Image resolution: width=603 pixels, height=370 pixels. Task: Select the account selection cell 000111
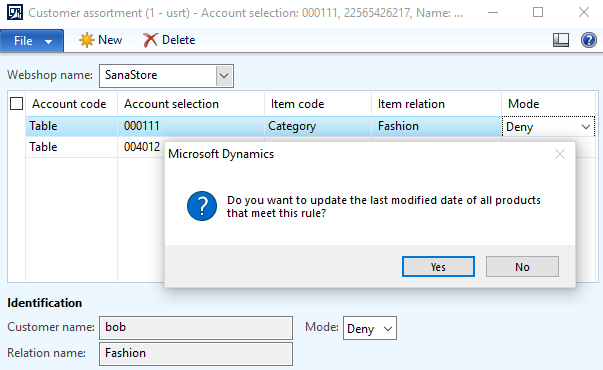click(x=191, y=126)
